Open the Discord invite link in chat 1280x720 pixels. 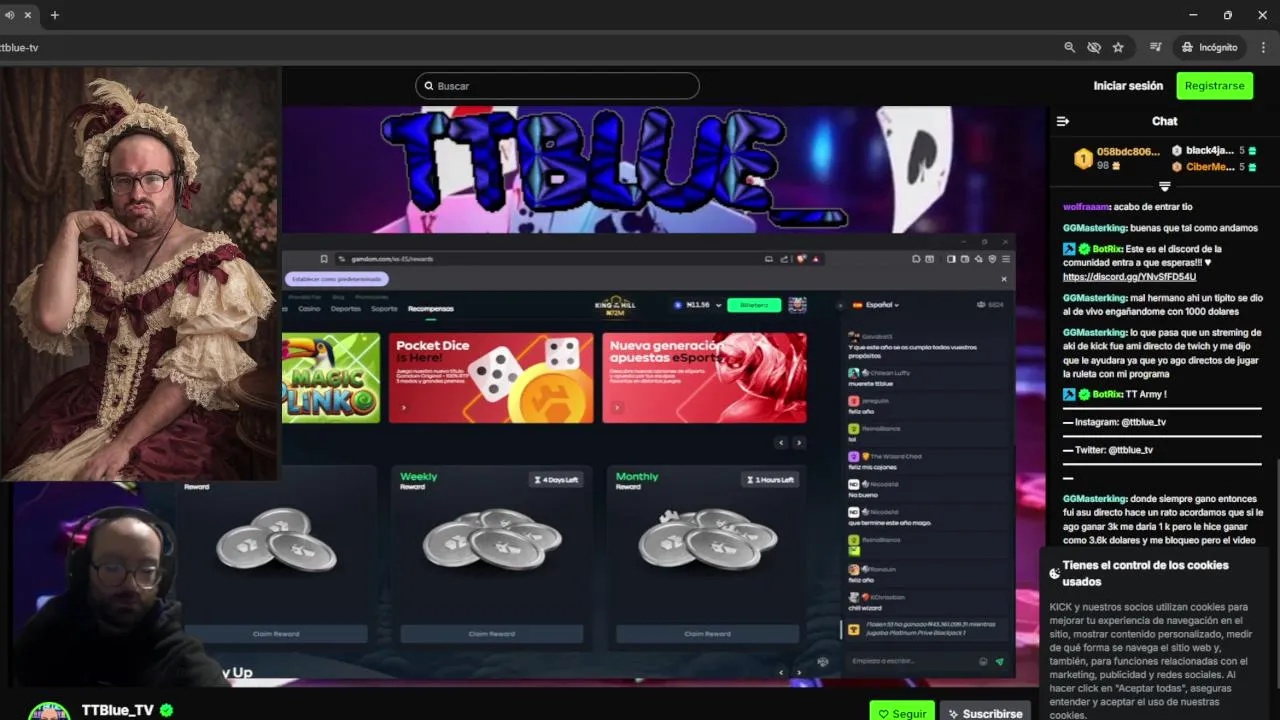[x=1129, y=277]
